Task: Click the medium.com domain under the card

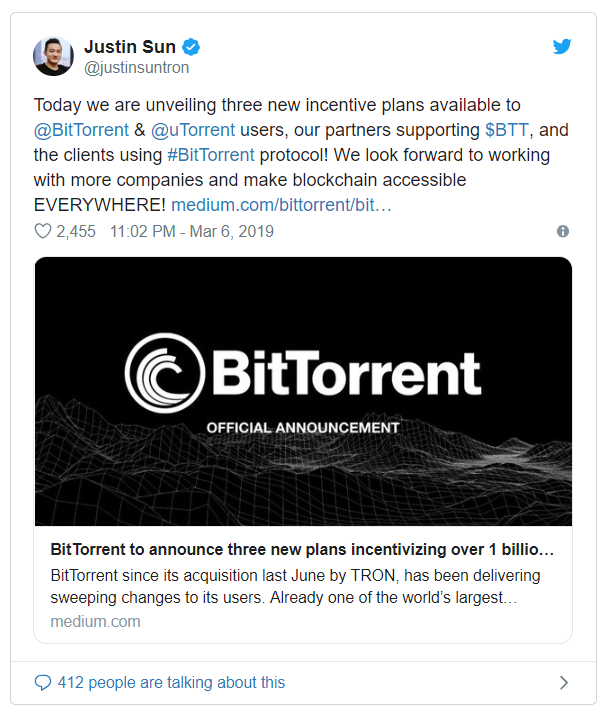Action: pyautogui.click(x=95, y=621)
